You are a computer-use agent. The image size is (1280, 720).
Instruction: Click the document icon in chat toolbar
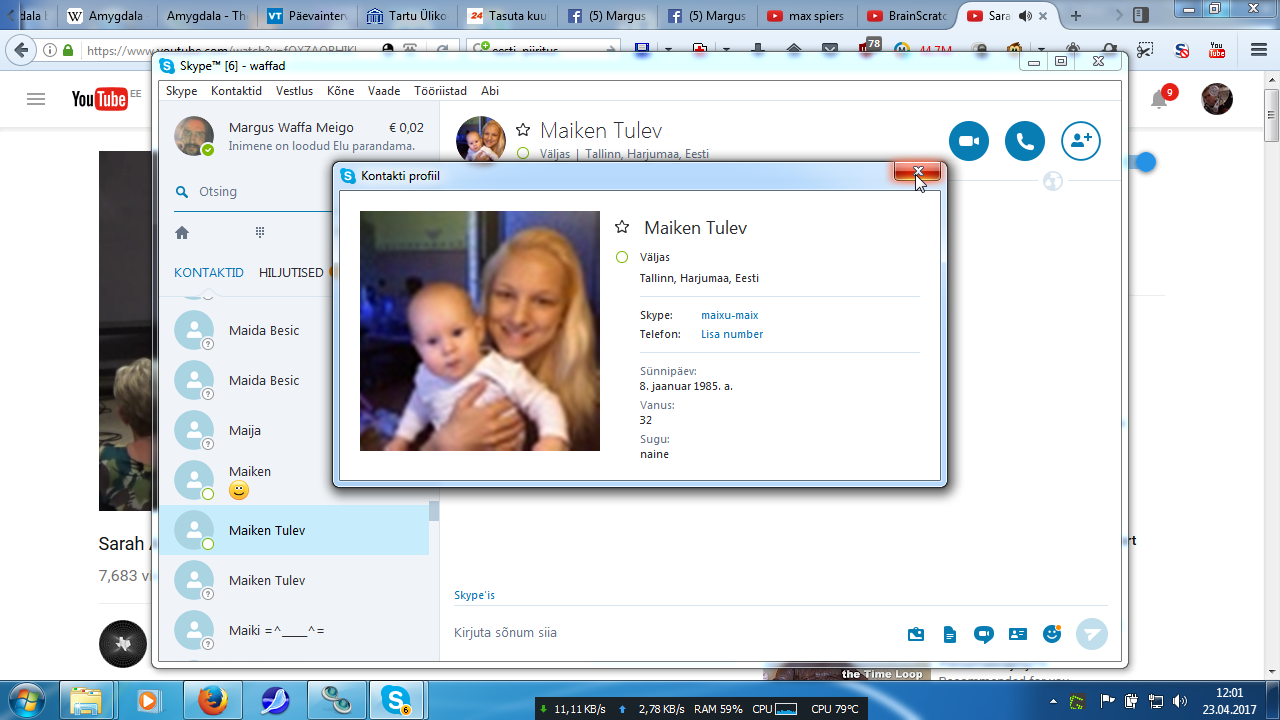[950, 634]
